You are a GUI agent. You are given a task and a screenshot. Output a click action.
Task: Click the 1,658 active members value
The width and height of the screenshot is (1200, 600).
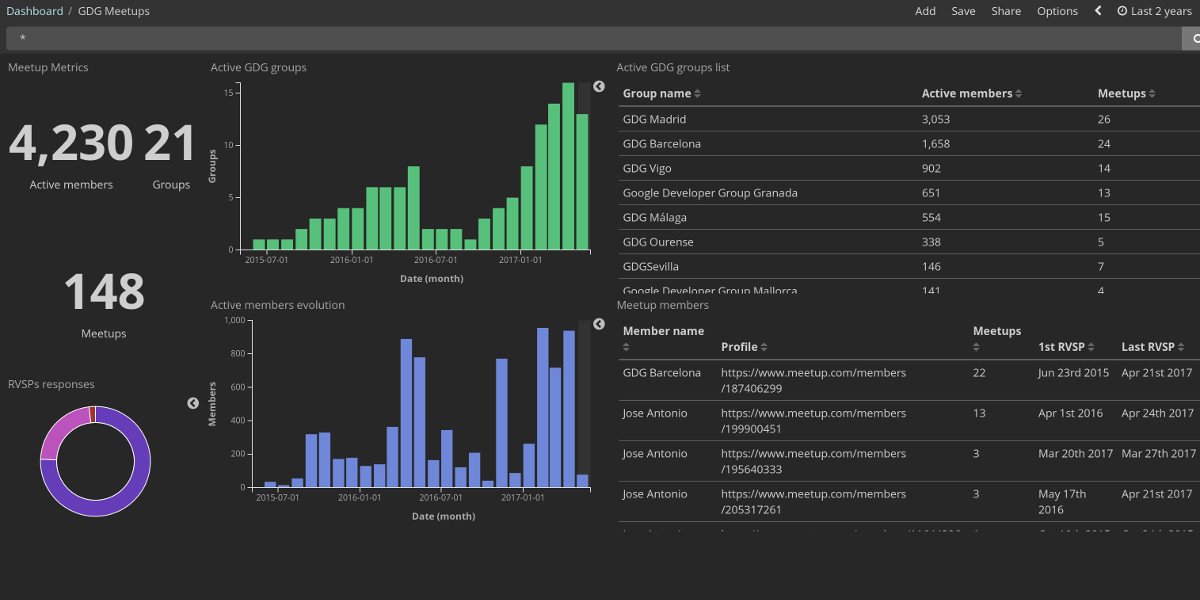coord(936,144)
